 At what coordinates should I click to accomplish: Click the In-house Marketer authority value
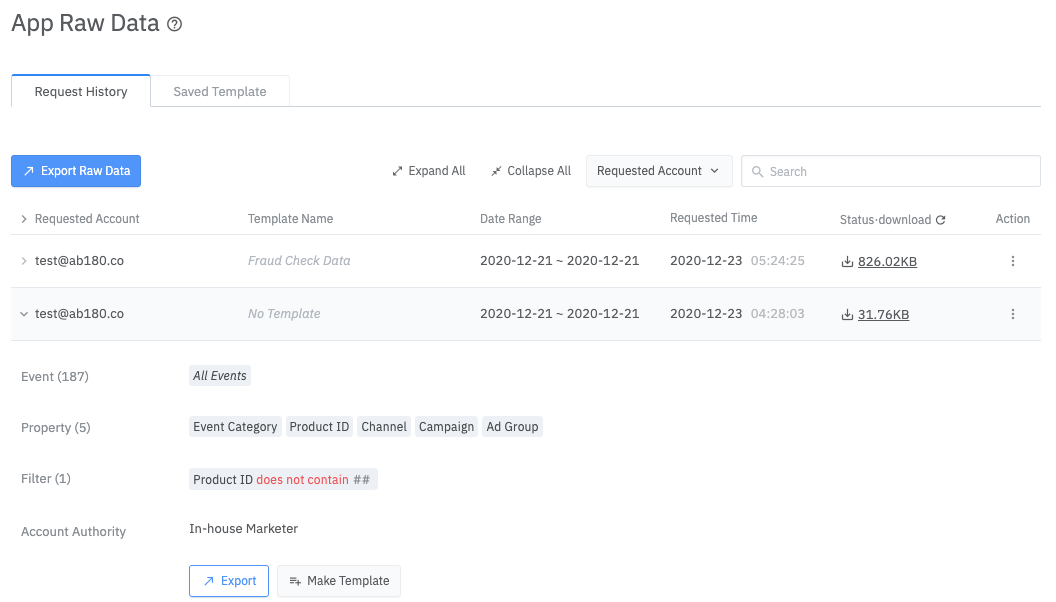243,529
